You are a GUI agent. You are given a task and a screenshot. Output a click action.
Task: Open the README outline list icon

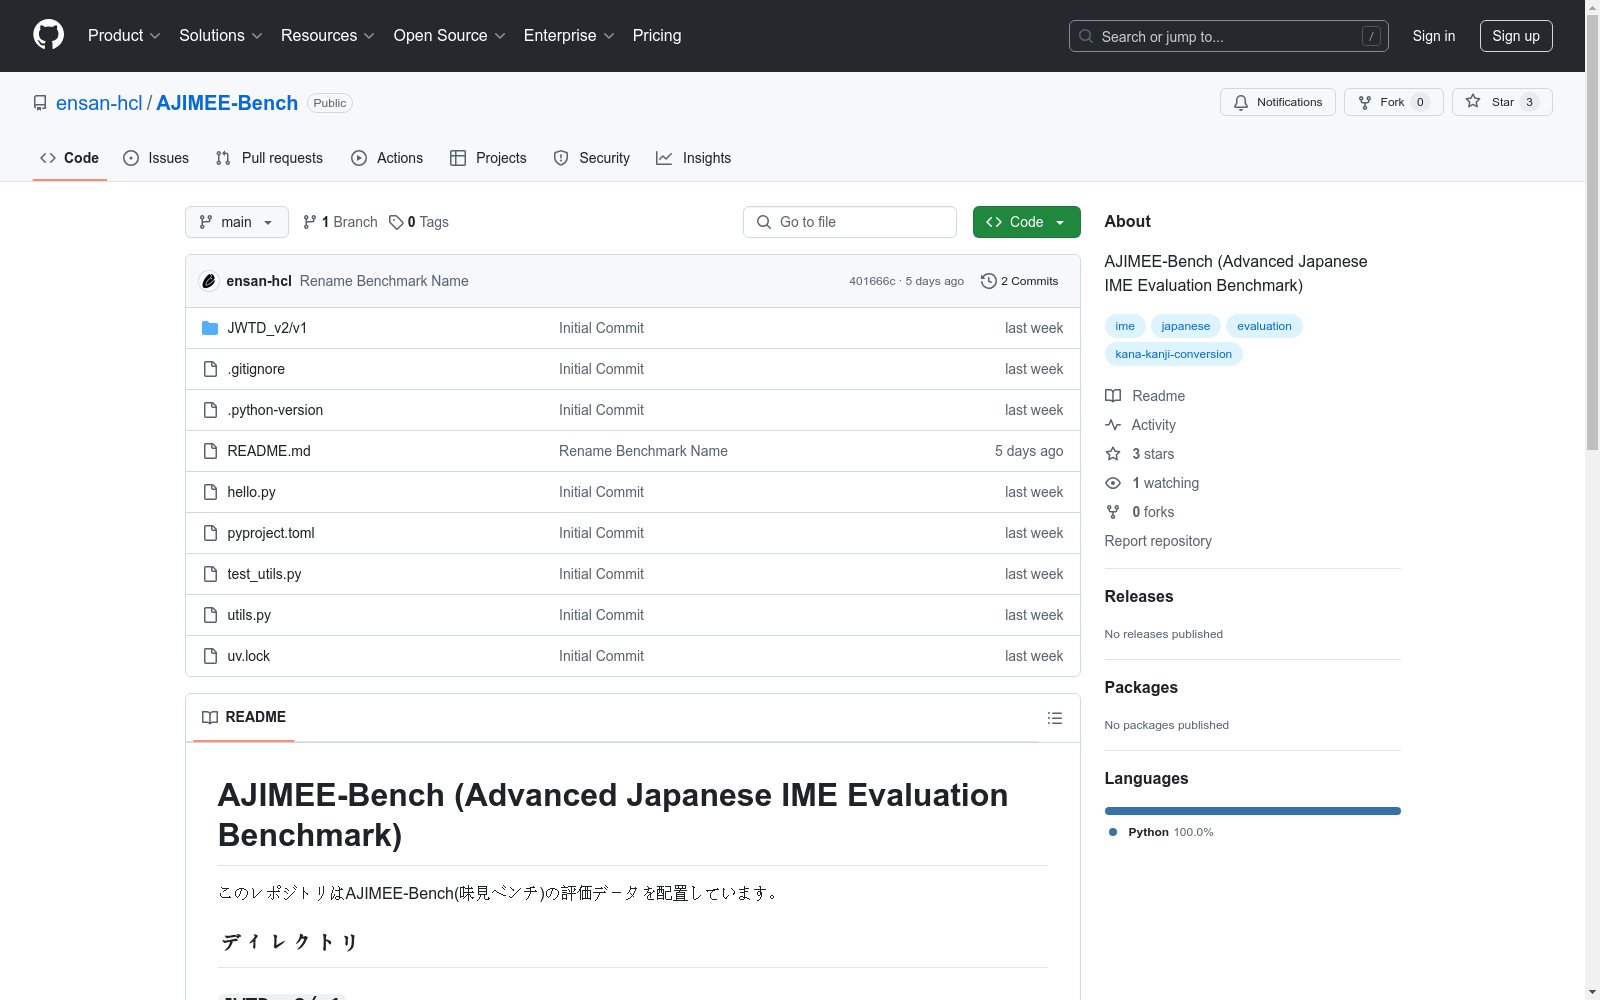[x=1055, y=718]
